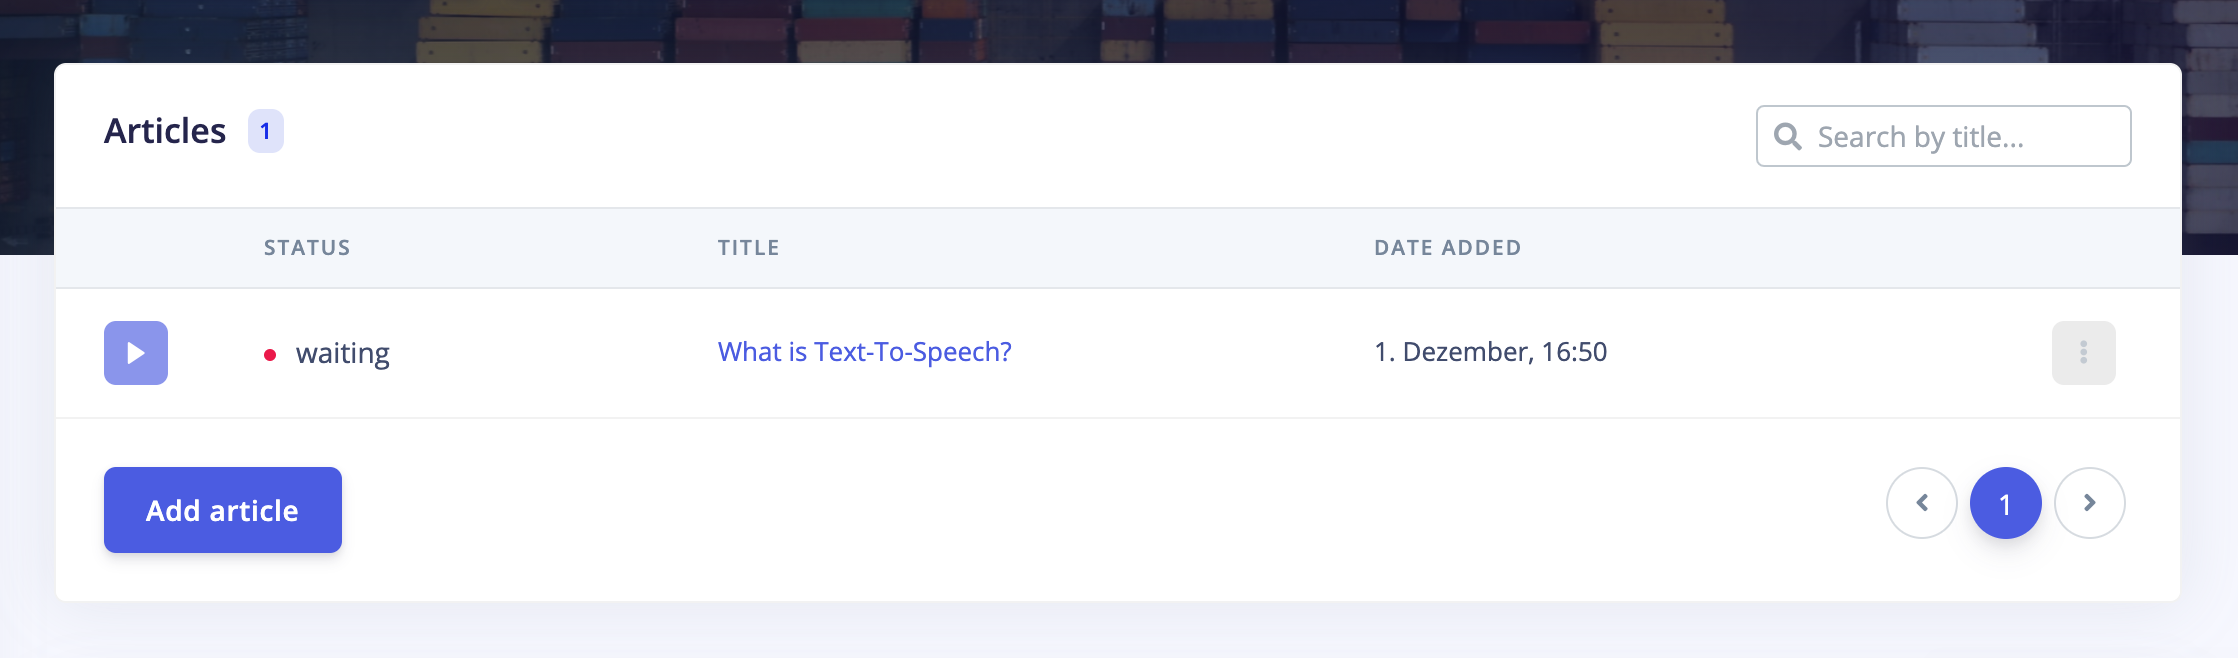Select page 1 in the pagination

(2005, 503)
